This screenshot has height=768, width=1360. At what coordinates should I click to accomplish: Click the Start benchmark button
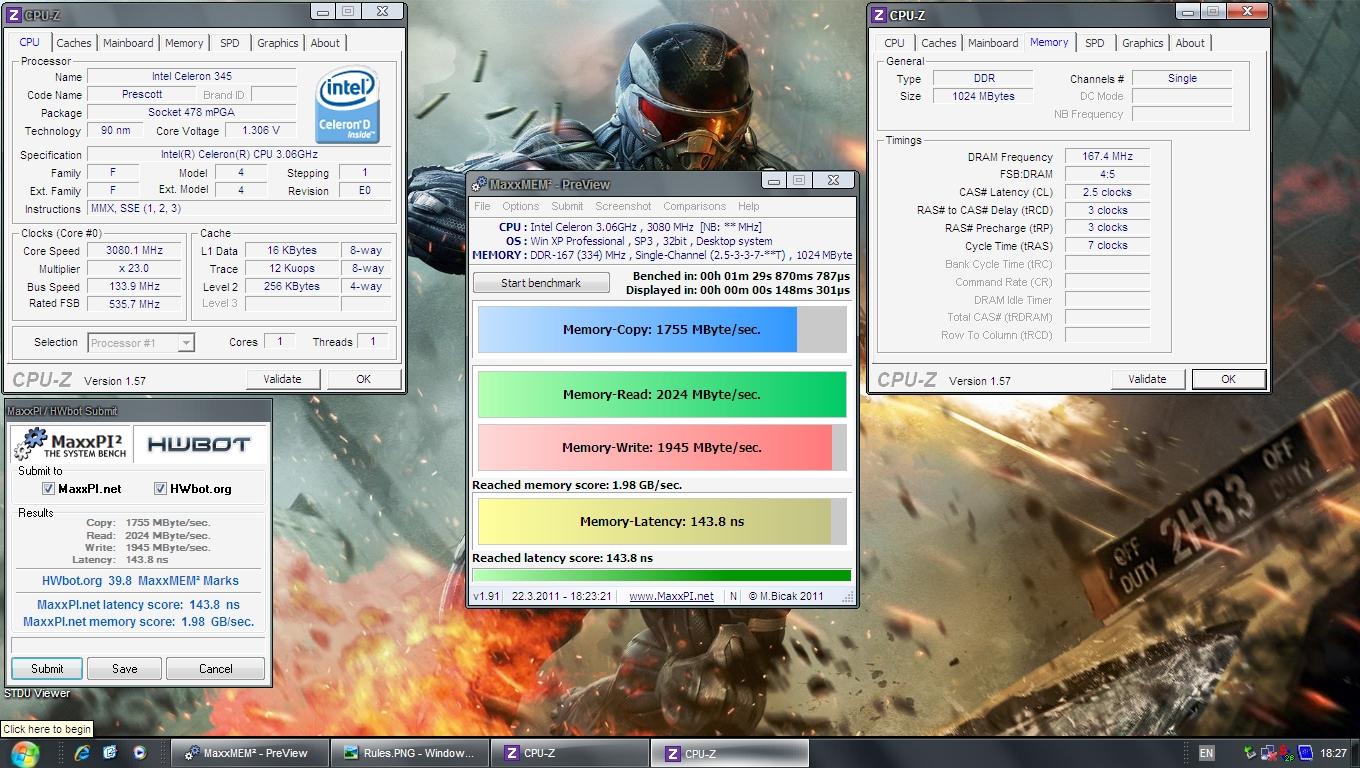click(541, 283)
